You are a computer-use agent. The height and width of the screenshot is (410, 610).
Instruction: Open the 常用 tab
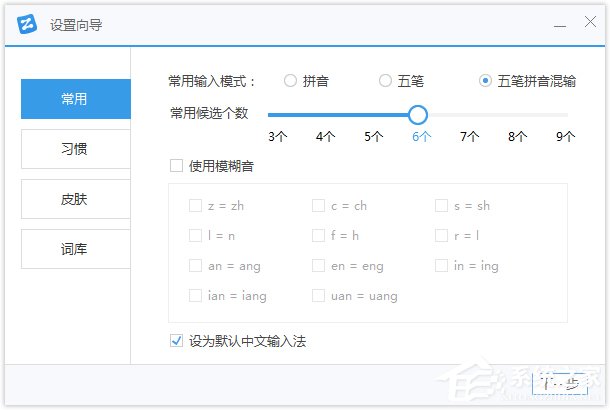(x=75, y=99)
